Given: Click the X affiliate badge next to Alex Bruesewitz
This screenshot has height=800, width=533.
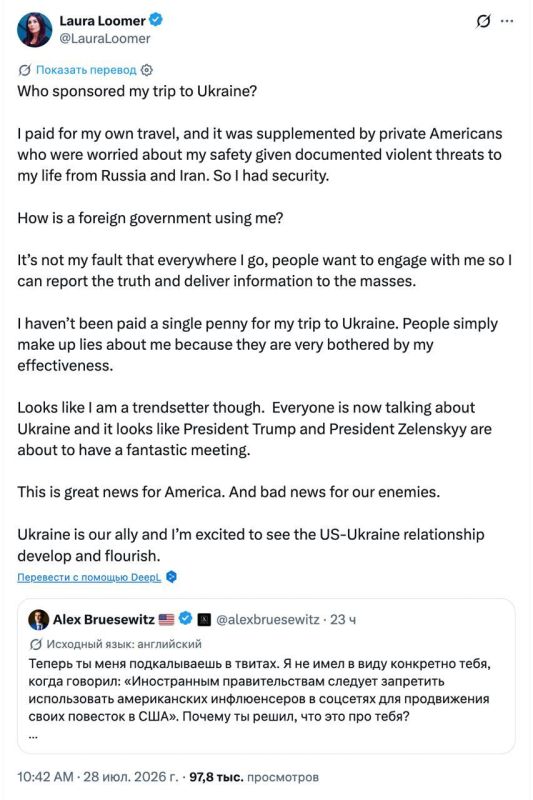Looking at the screenshot, I should coord(204,619).
